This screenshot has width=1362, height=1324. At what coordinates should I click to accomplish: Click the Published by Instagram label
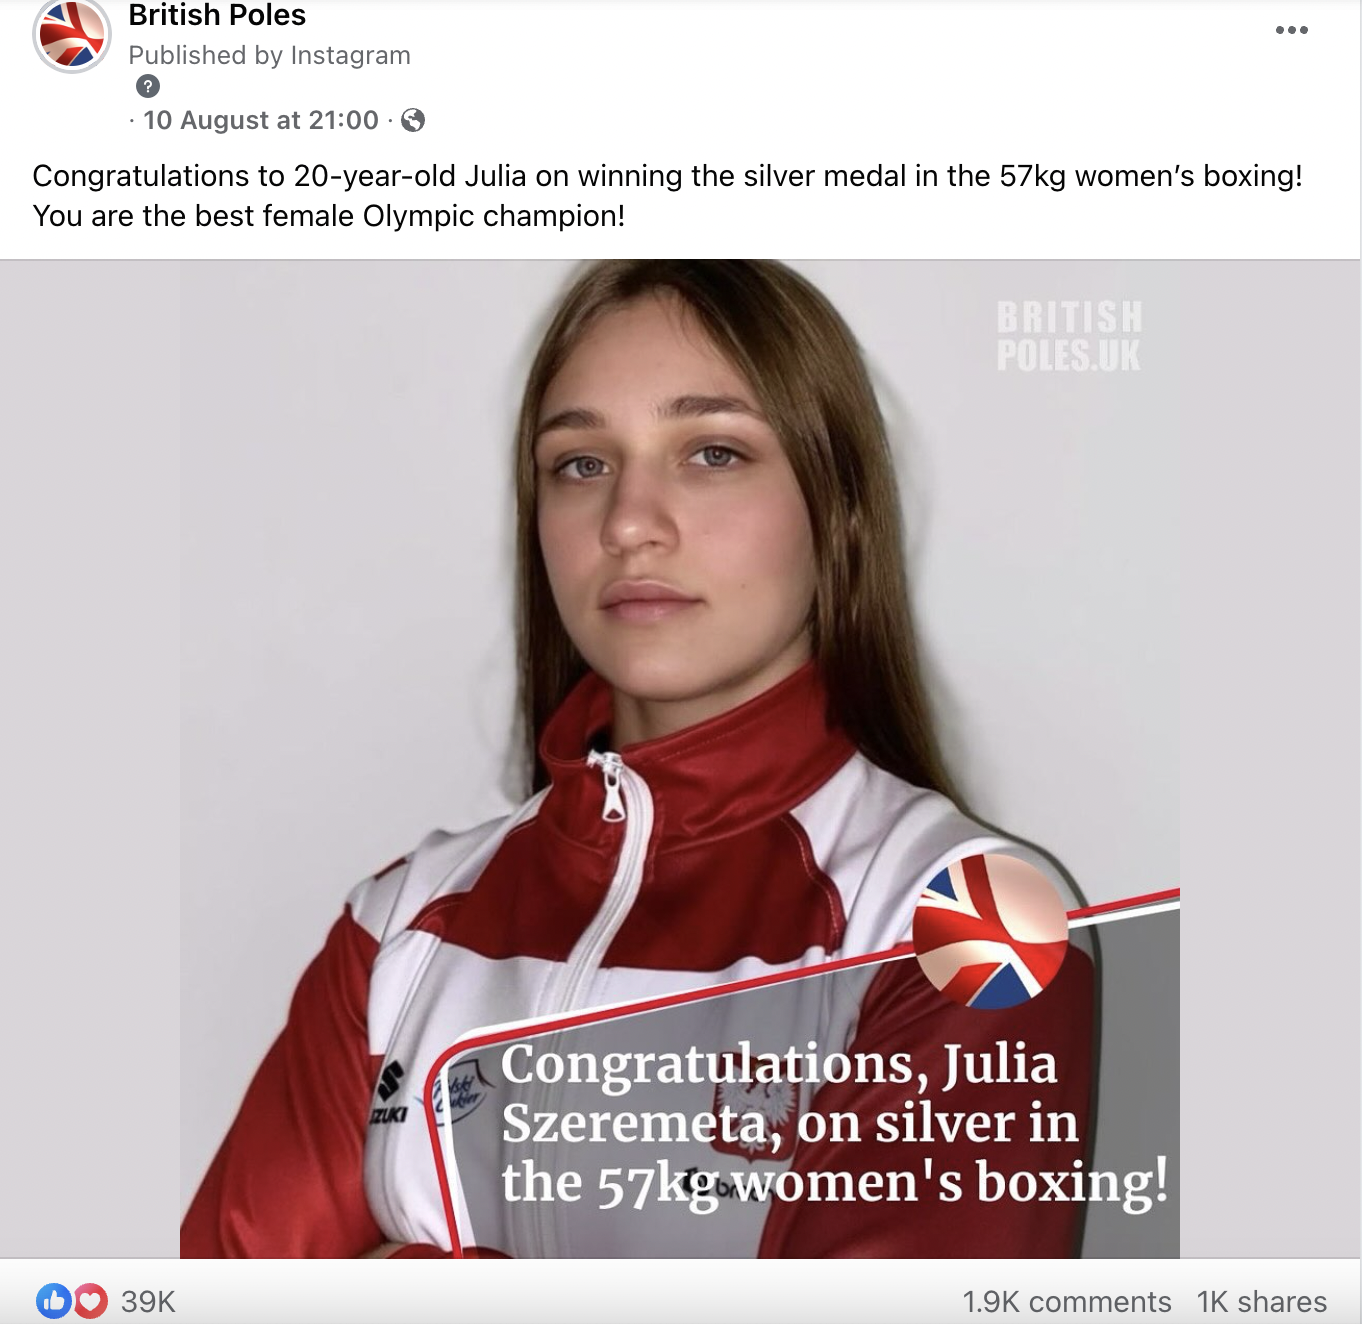[270, 55]
